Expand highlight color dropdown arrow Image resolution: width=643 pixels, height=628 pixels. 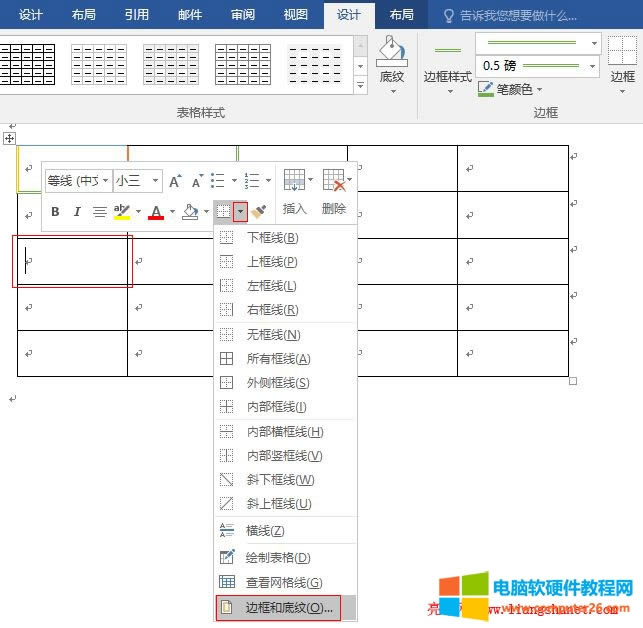click(x=139, y=212)
